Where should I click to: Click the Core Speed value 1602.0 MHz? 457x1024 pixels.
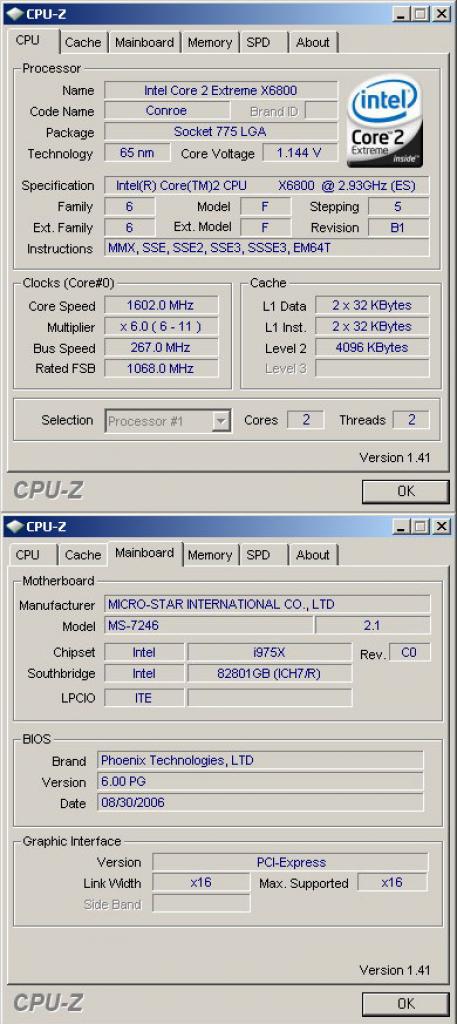coord(161,306)
